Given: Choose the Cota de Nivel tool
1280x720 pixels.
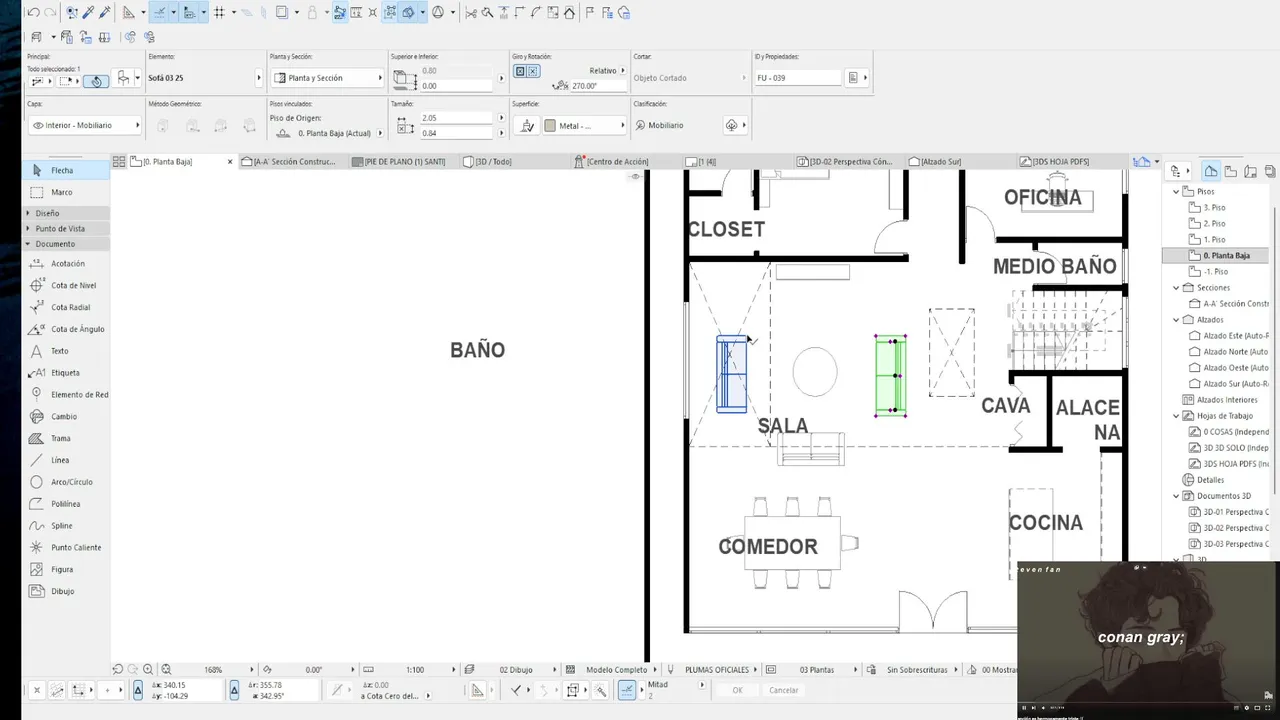Looking at the screenshot, I should (x=66, y=286).
